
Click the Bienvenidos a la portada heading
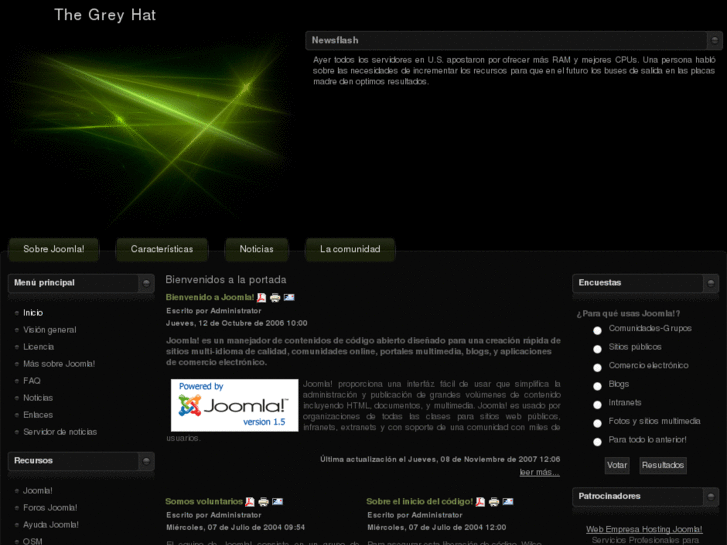(x=226, y=280)
